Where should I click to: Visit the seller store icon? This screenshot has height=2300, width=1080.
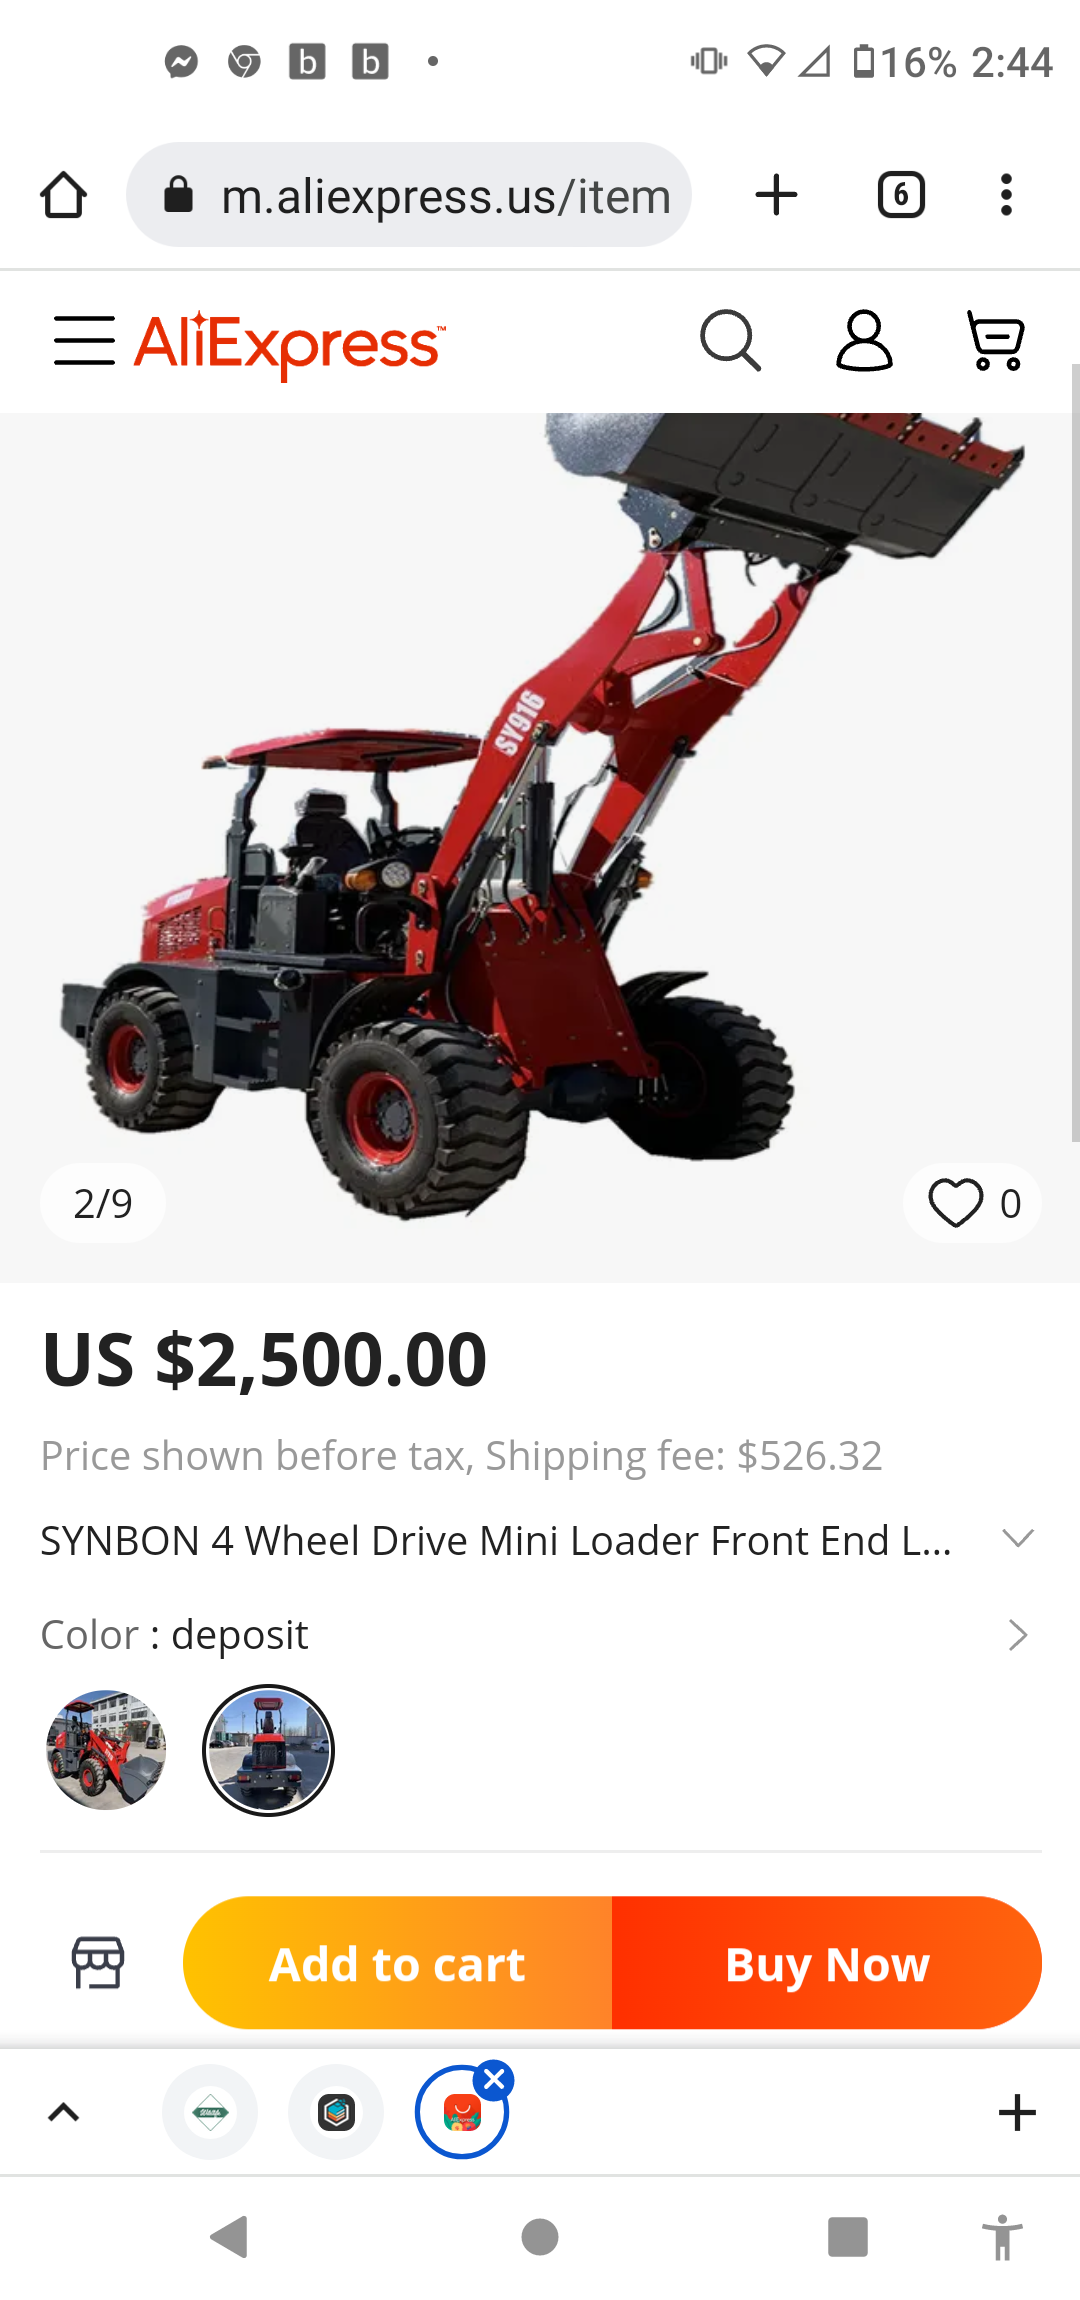[98, 1962]
